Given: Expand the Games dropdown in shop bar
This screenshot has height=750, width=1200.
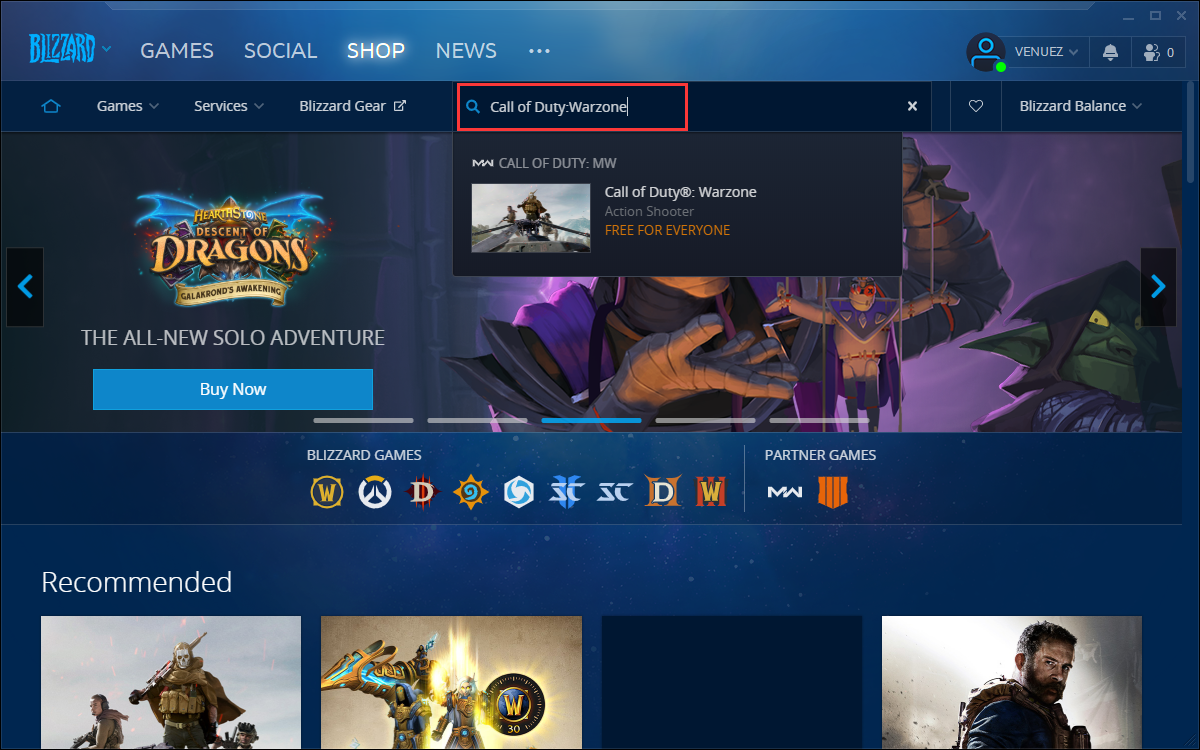Looking at the screenshot, I should 127,106.
